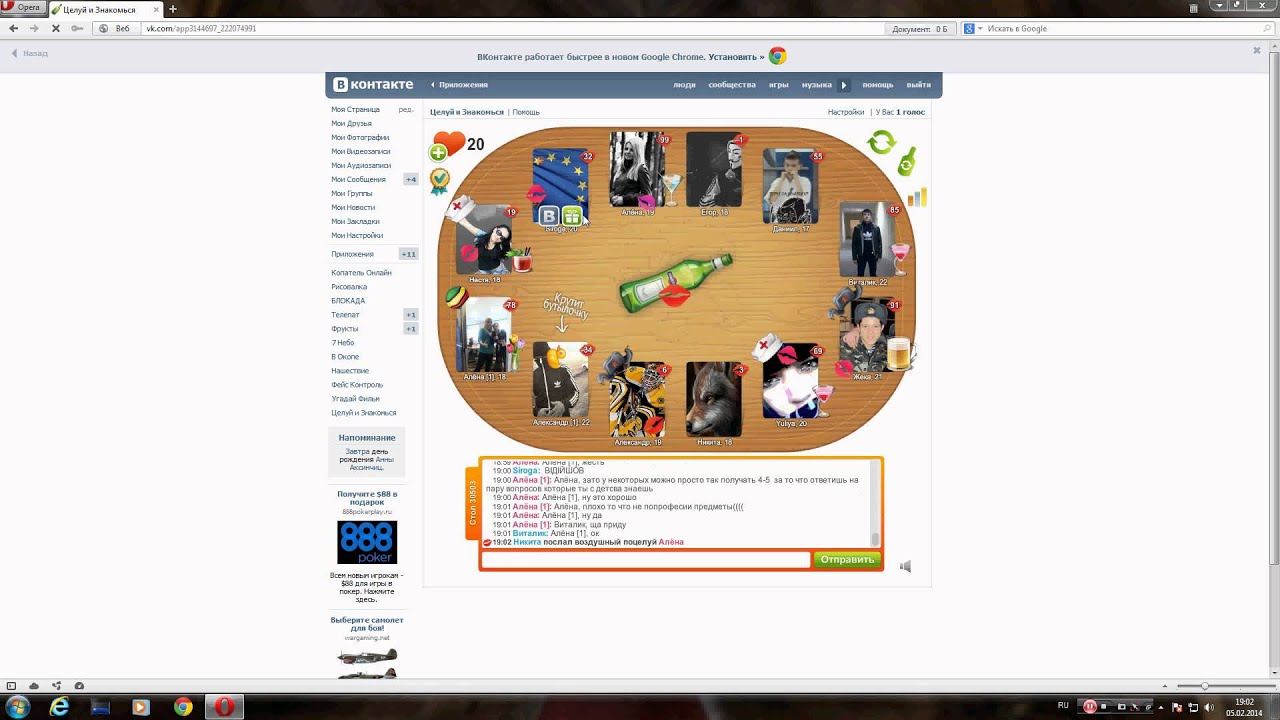Go back with the browser back arrow
Screen dimensions: 1280x720
click(x=13, y=28)
